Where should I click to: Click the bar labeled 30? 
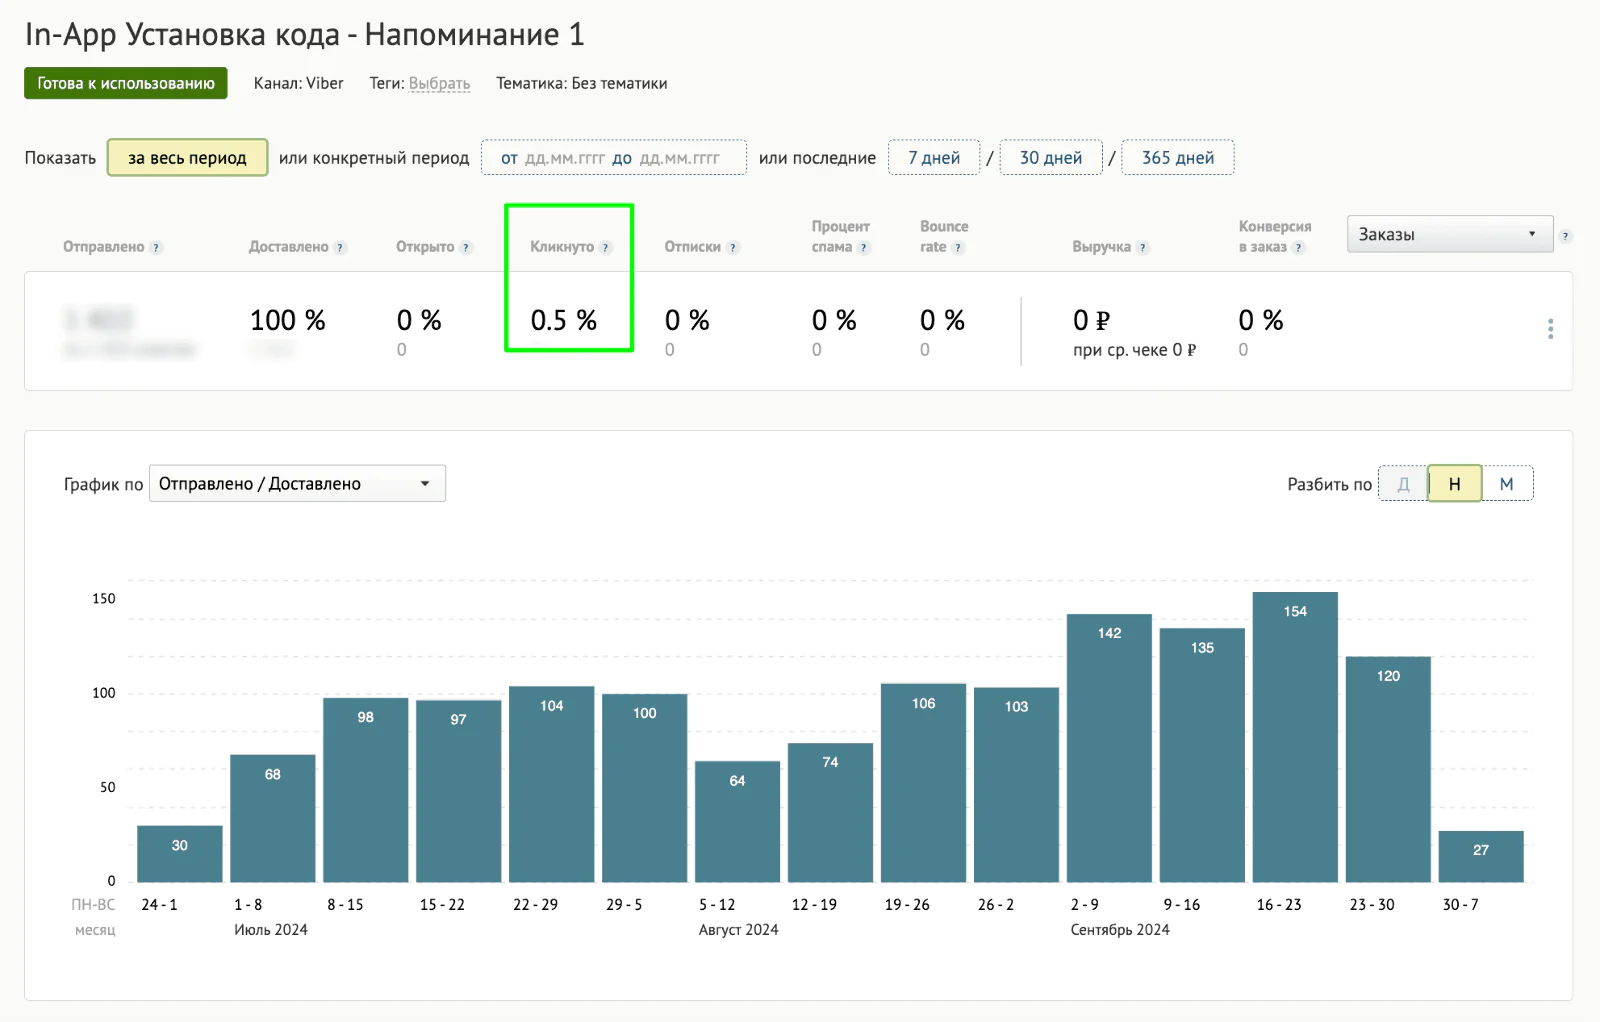(x=180, y=854)
